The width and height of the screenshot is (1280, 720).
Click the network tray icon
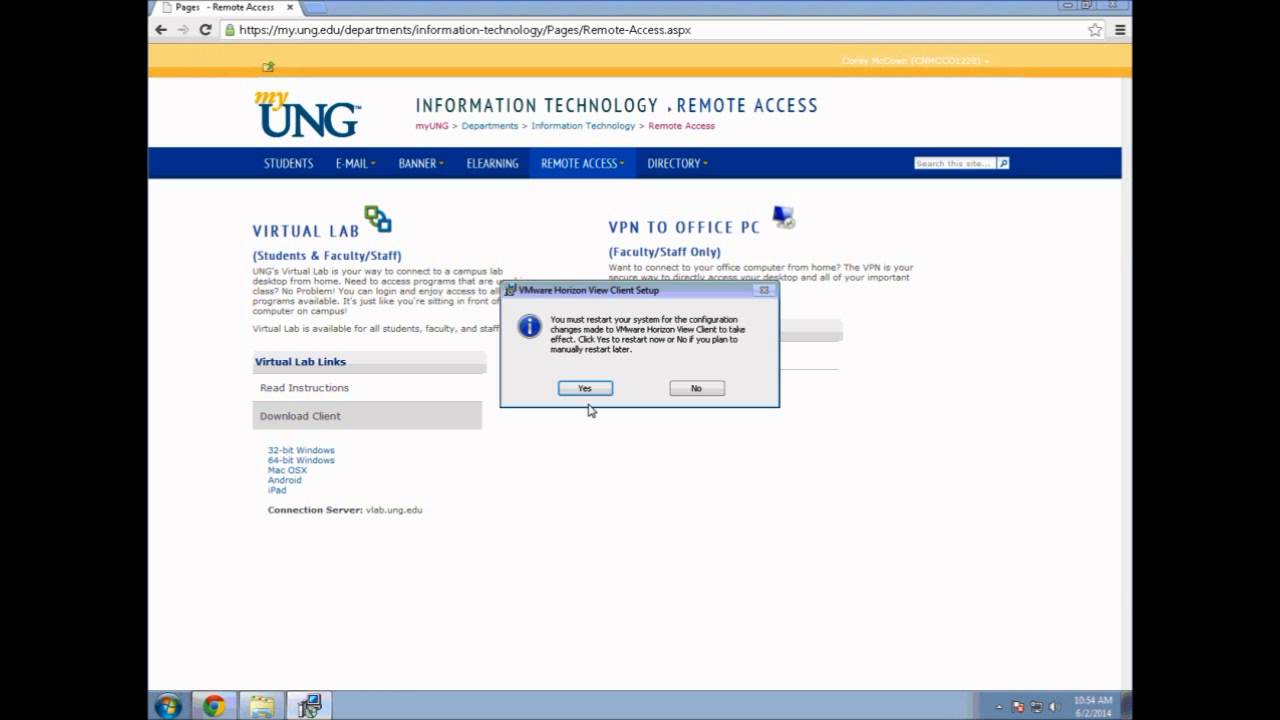[x=1036, y=707]
